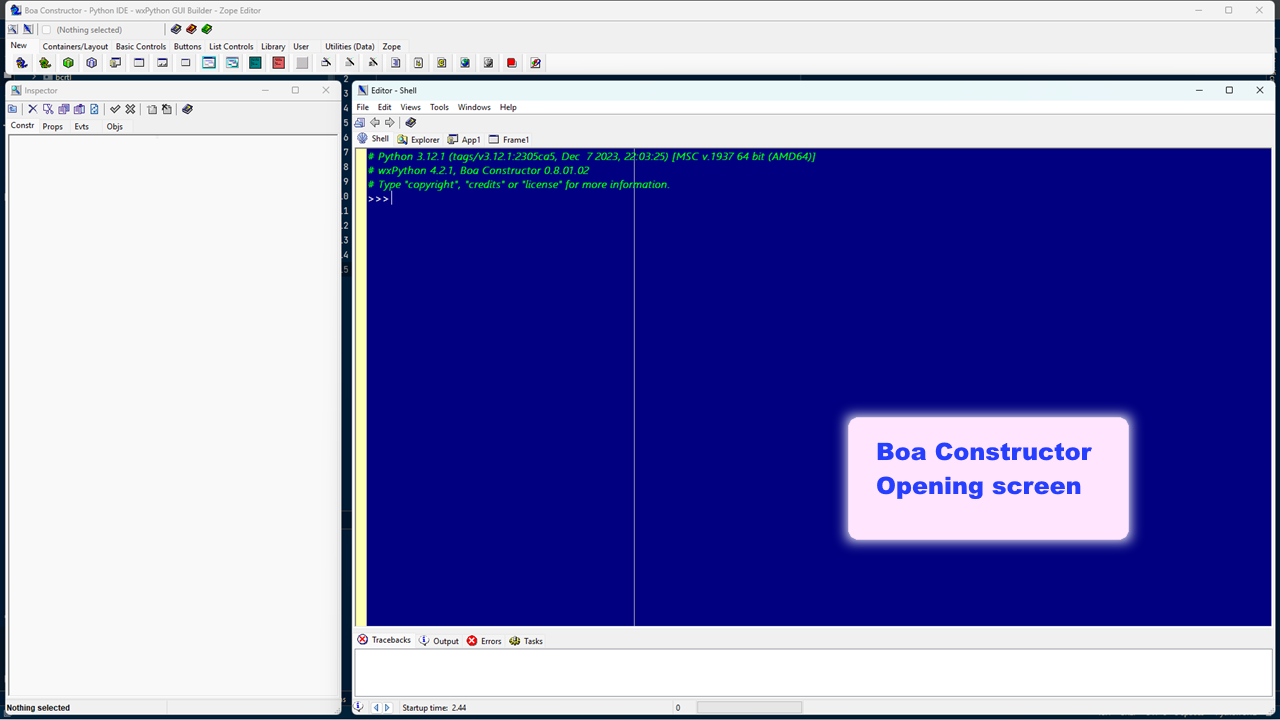Open the Tools menu in the Editor

click(439, 107)
